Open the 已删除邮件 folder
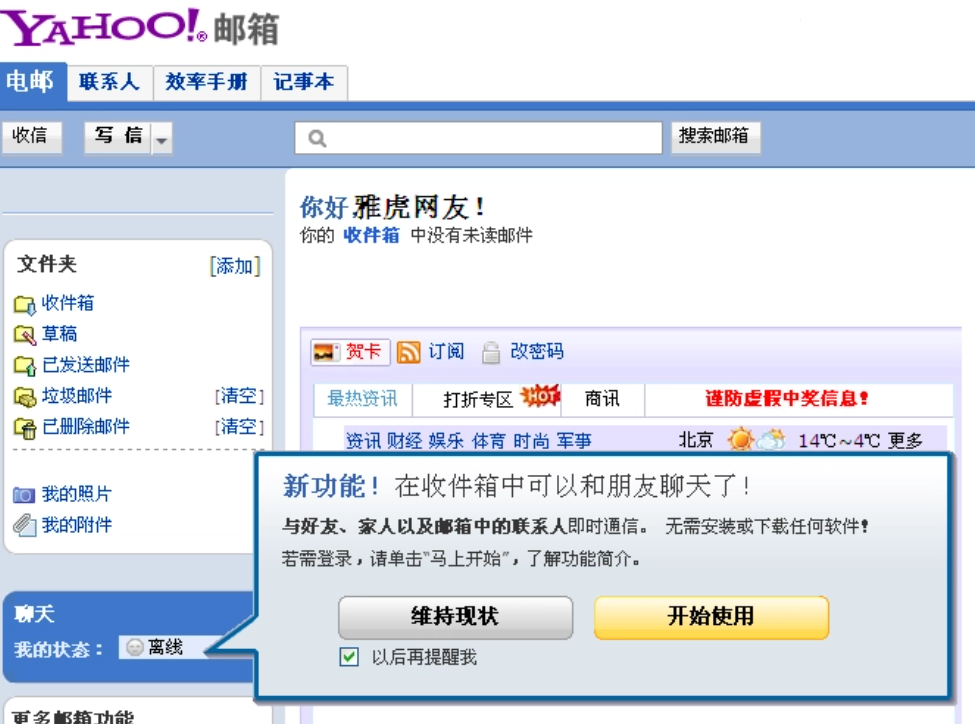 [86, 427]
